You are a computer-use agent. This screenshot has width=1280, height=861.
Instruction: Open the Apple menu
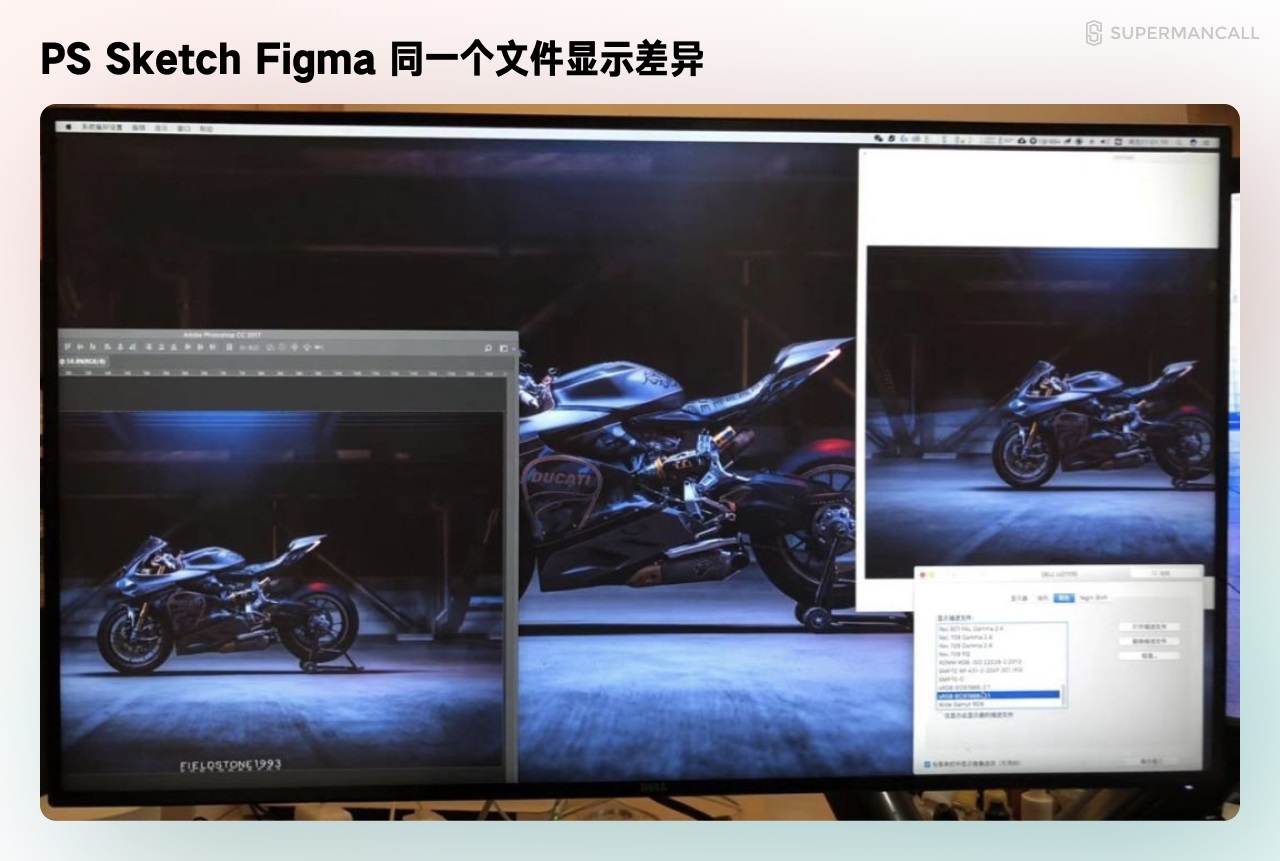(x=68, y=128)
